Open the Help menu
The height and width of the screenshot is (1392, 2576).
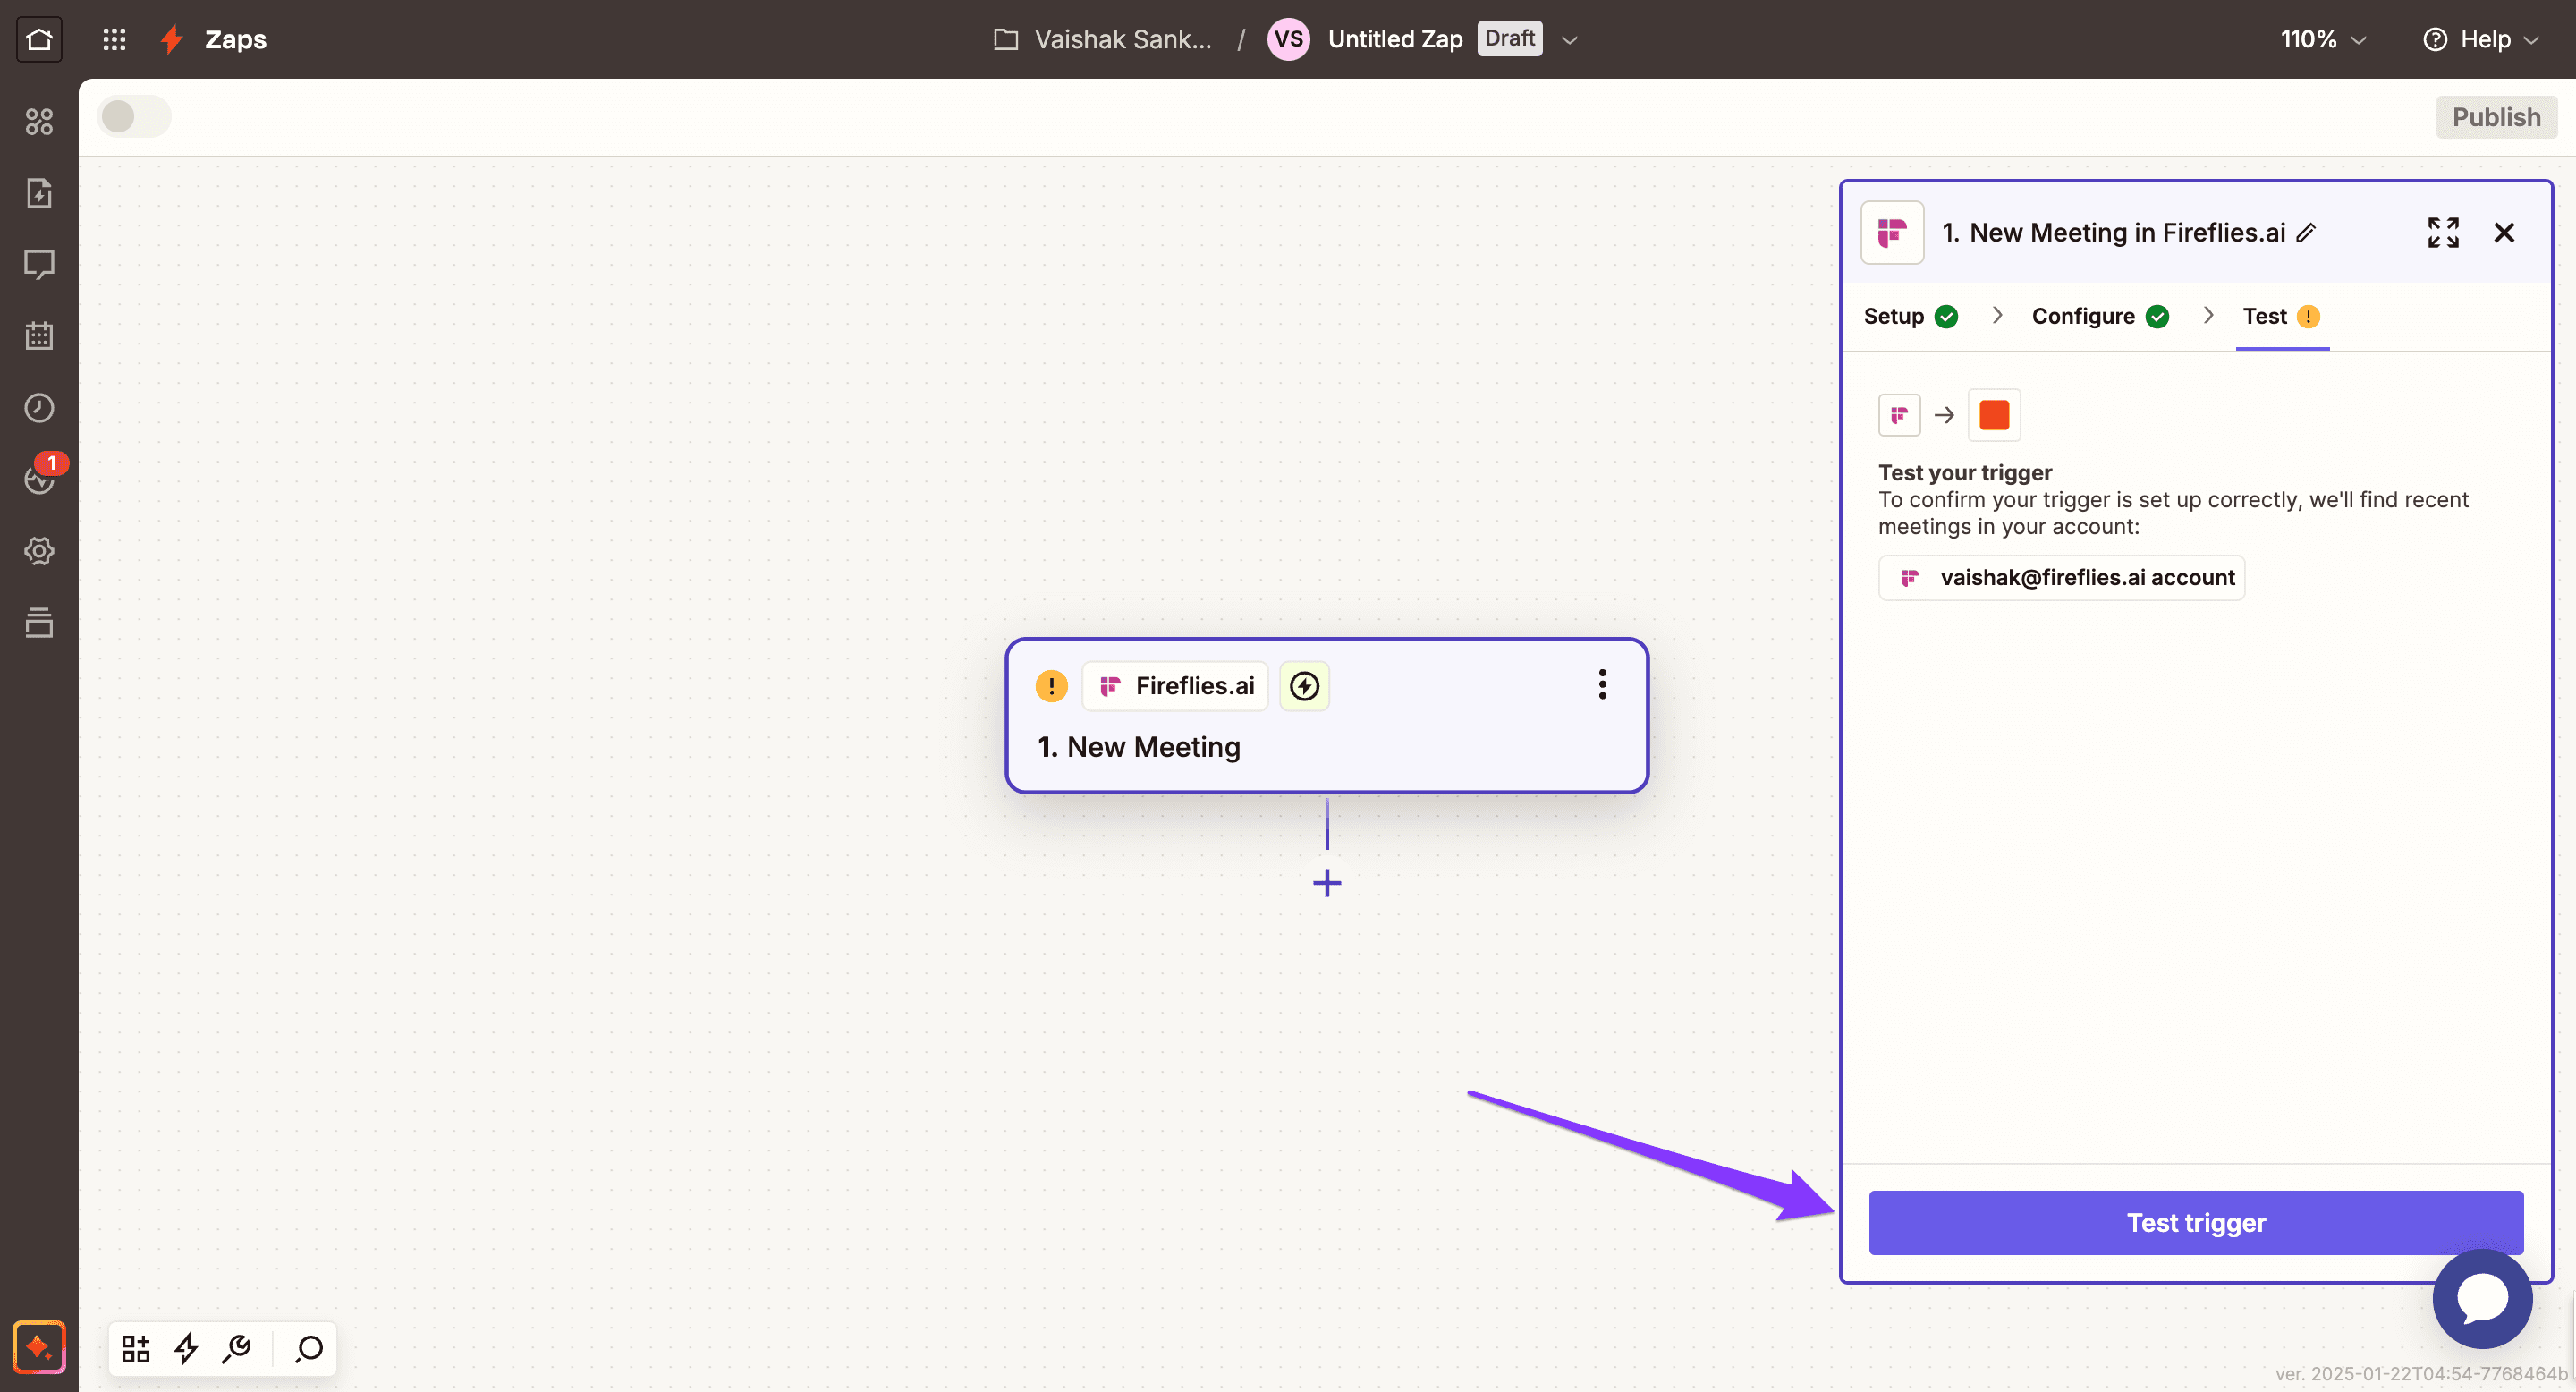coord(2481,39)
